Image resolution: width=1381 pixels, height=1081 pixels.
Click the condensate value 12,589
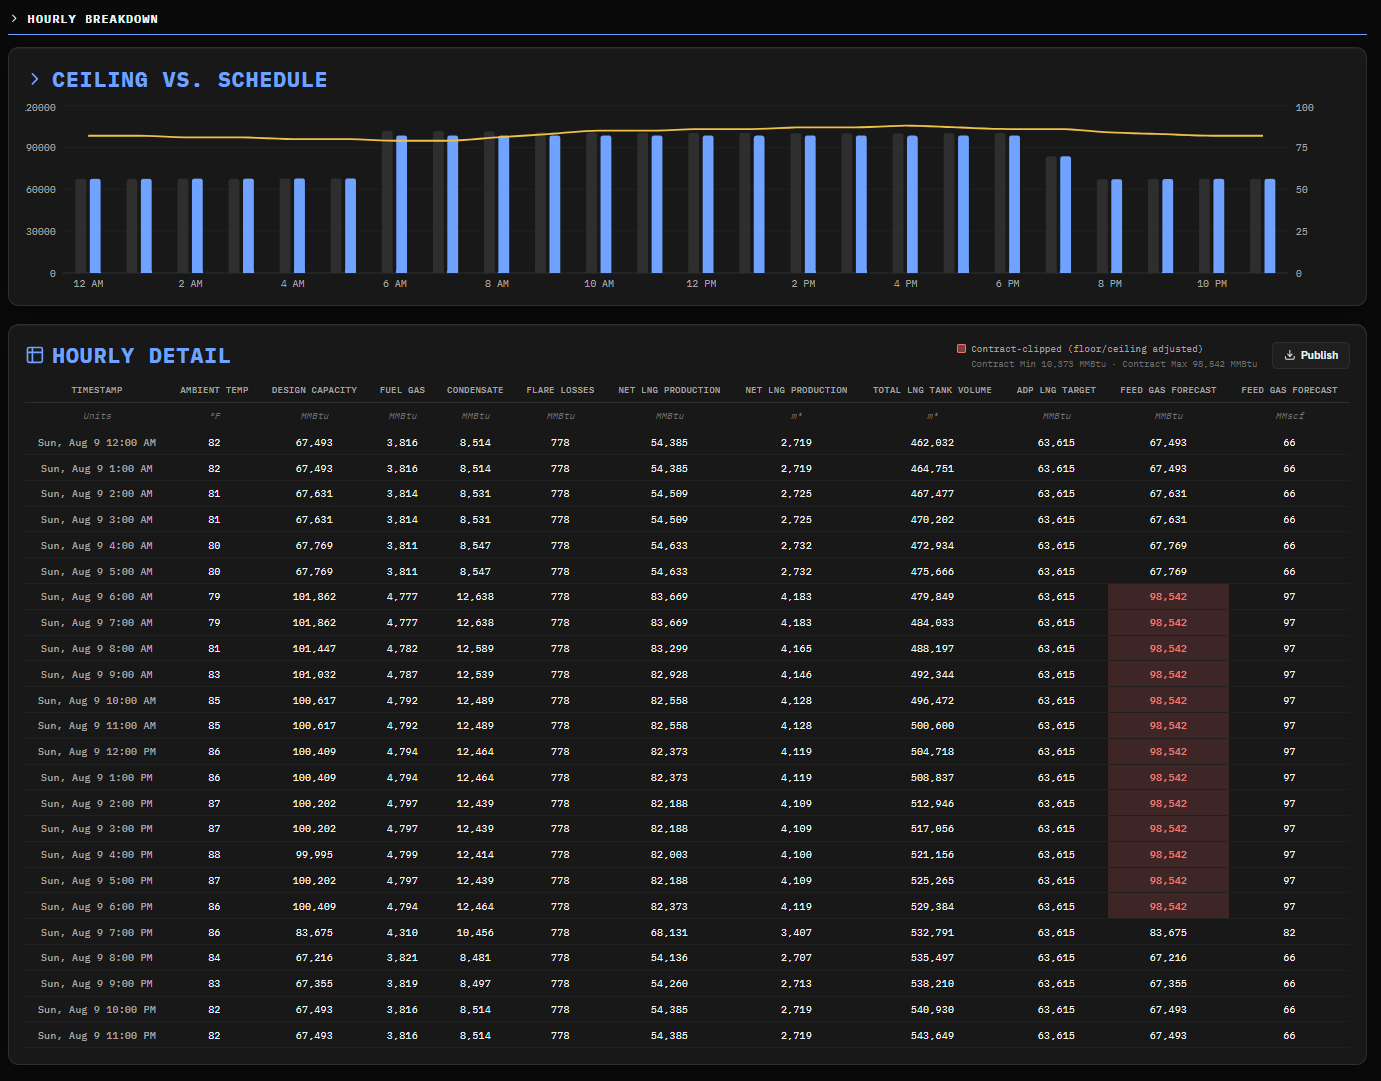click(474, 649)
